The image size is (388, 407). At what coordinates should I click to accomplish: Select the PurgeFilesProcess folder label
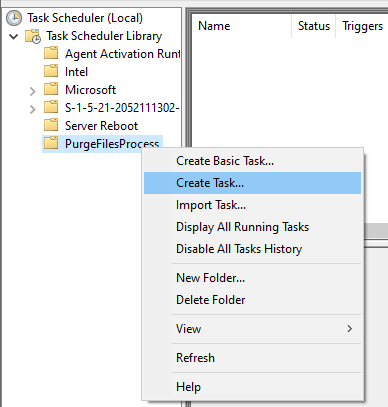click(x=112, y=144)
